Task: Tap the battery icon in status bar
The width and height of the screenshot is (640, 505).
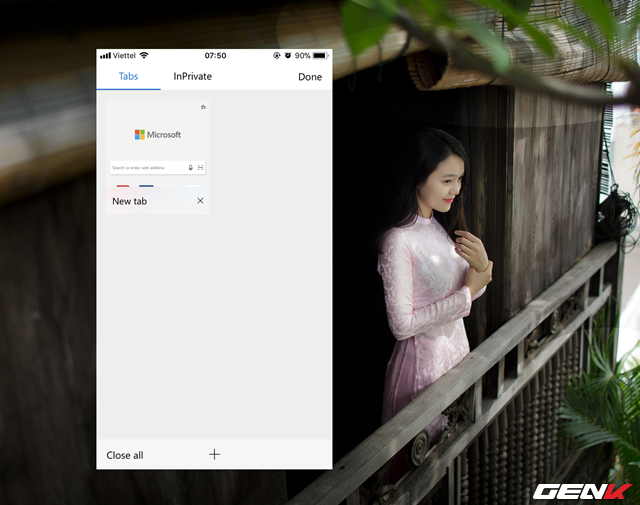Action: (320, 56)
